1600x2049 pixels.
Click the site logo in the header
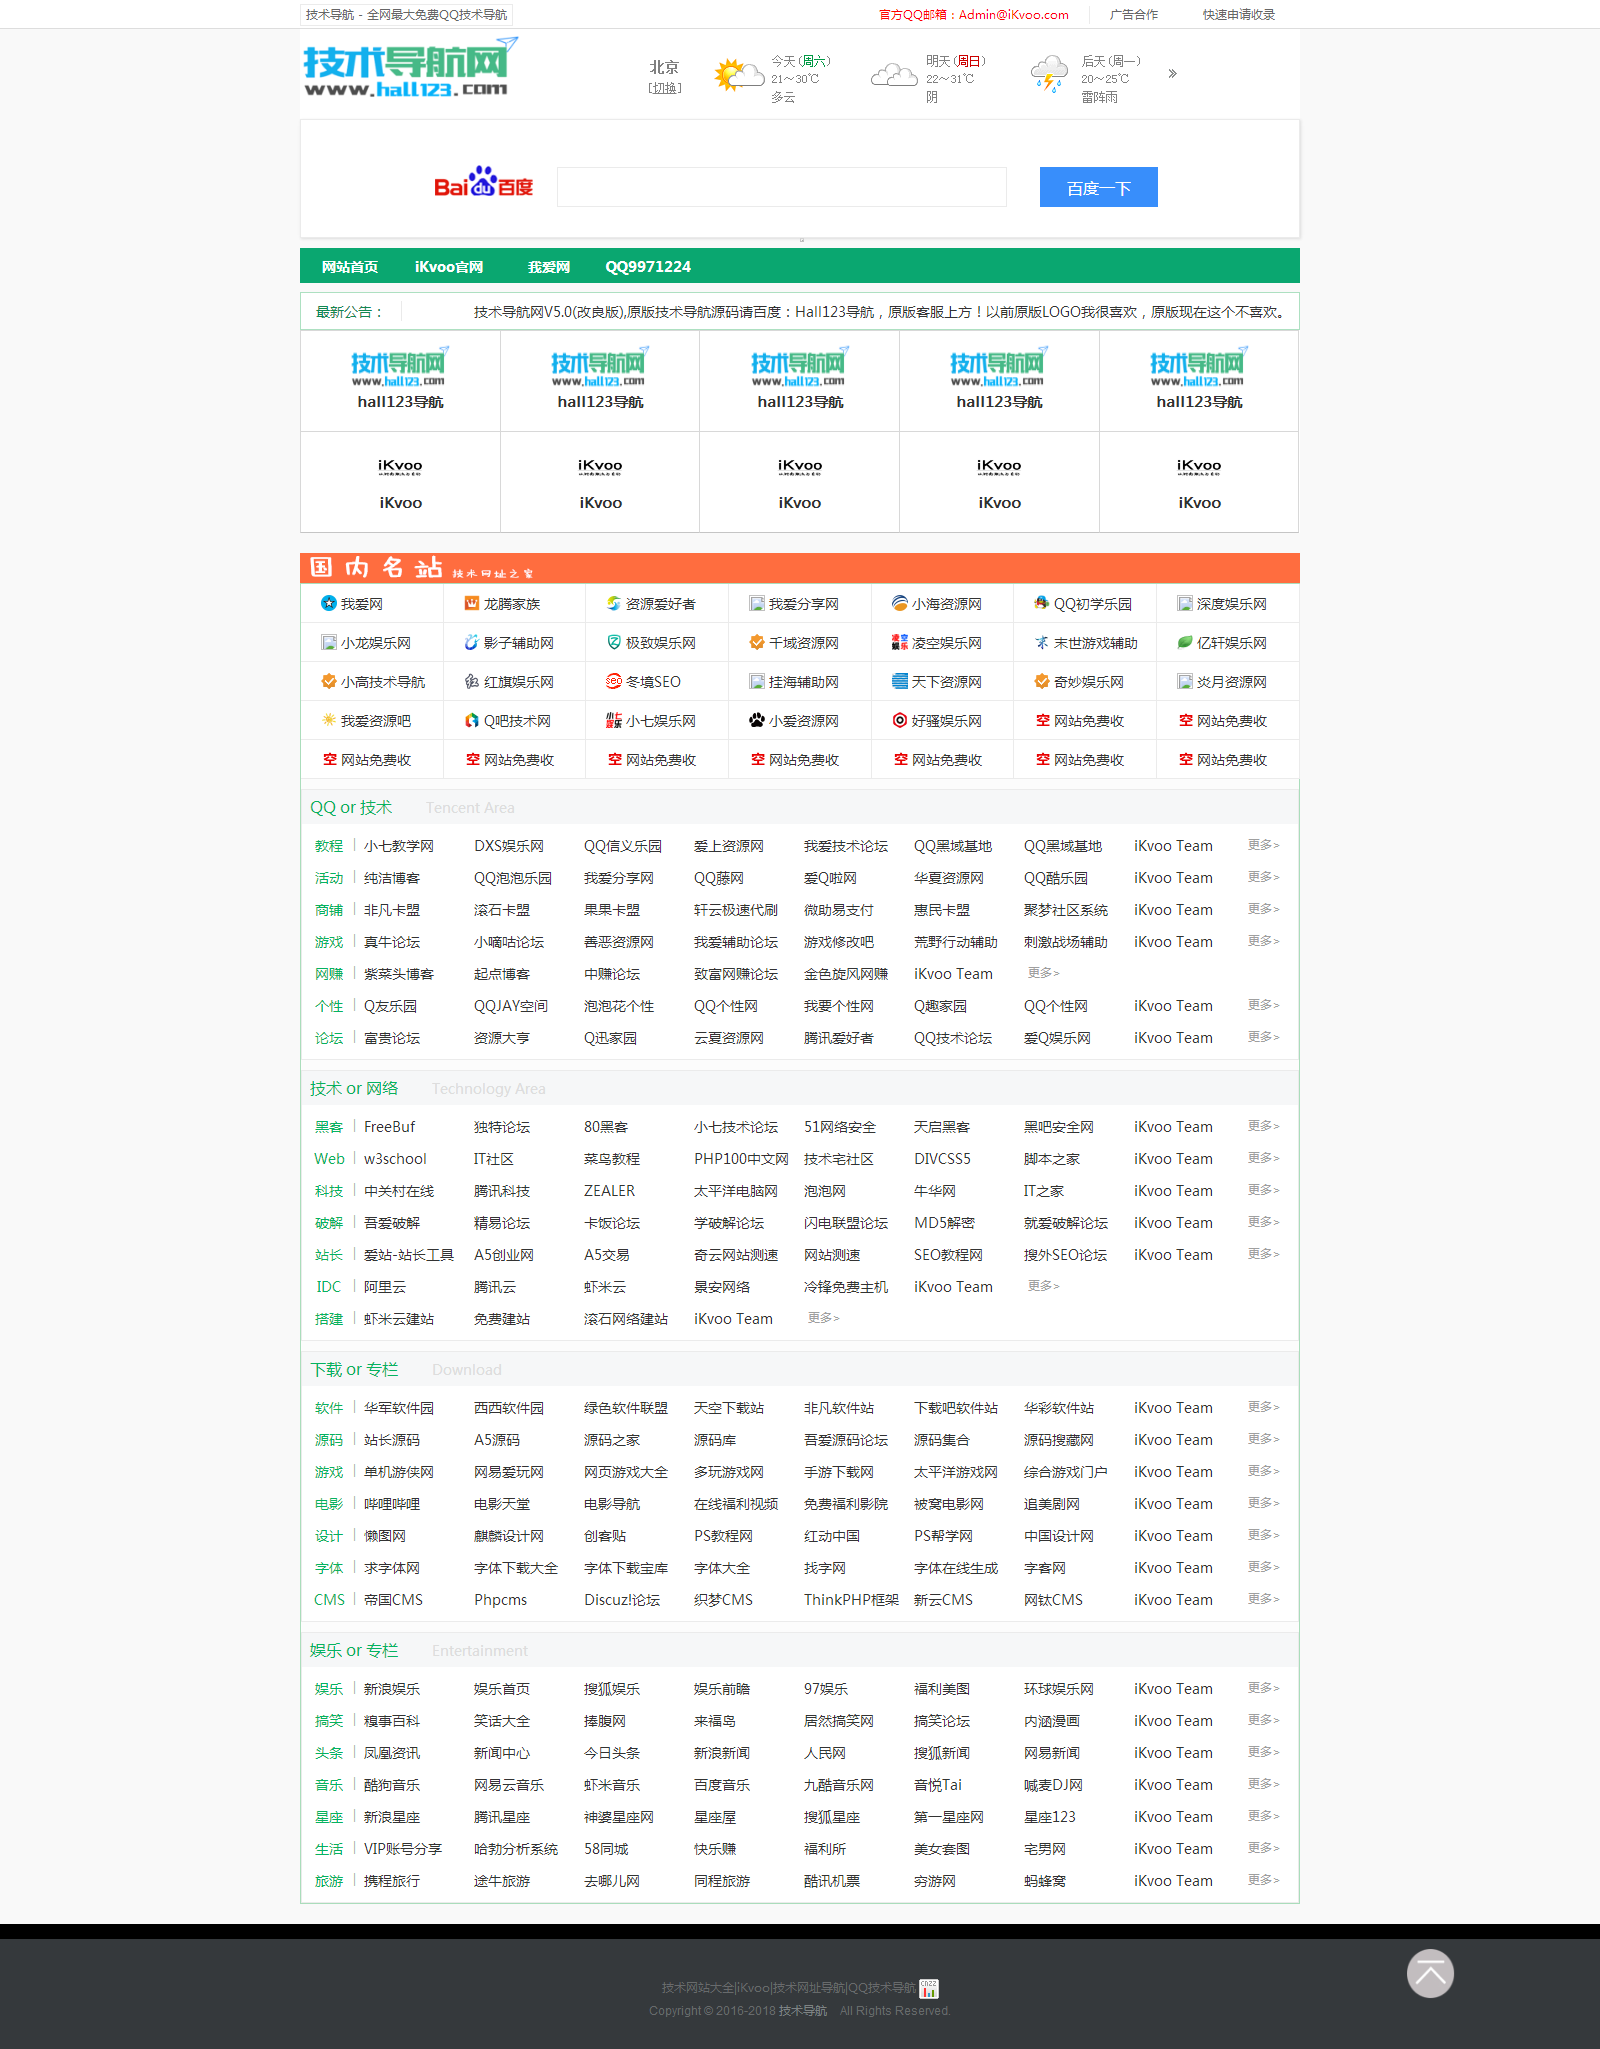pos(410,67)
